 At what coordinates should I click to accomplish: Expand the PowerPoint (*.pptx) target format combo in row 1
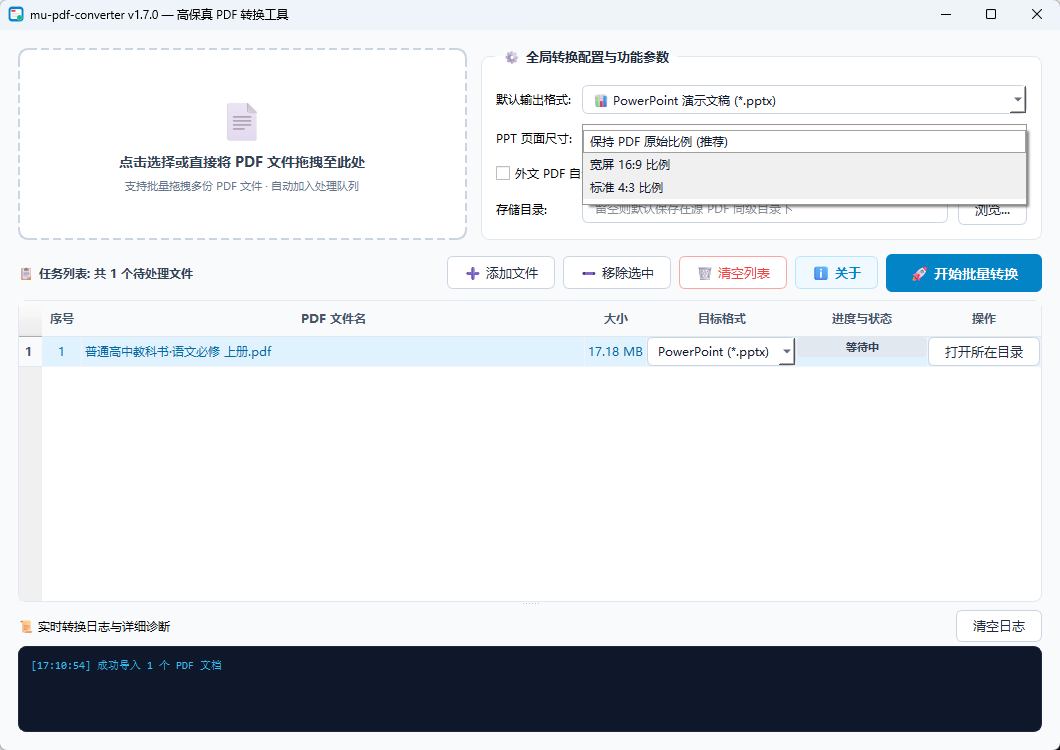786,352
